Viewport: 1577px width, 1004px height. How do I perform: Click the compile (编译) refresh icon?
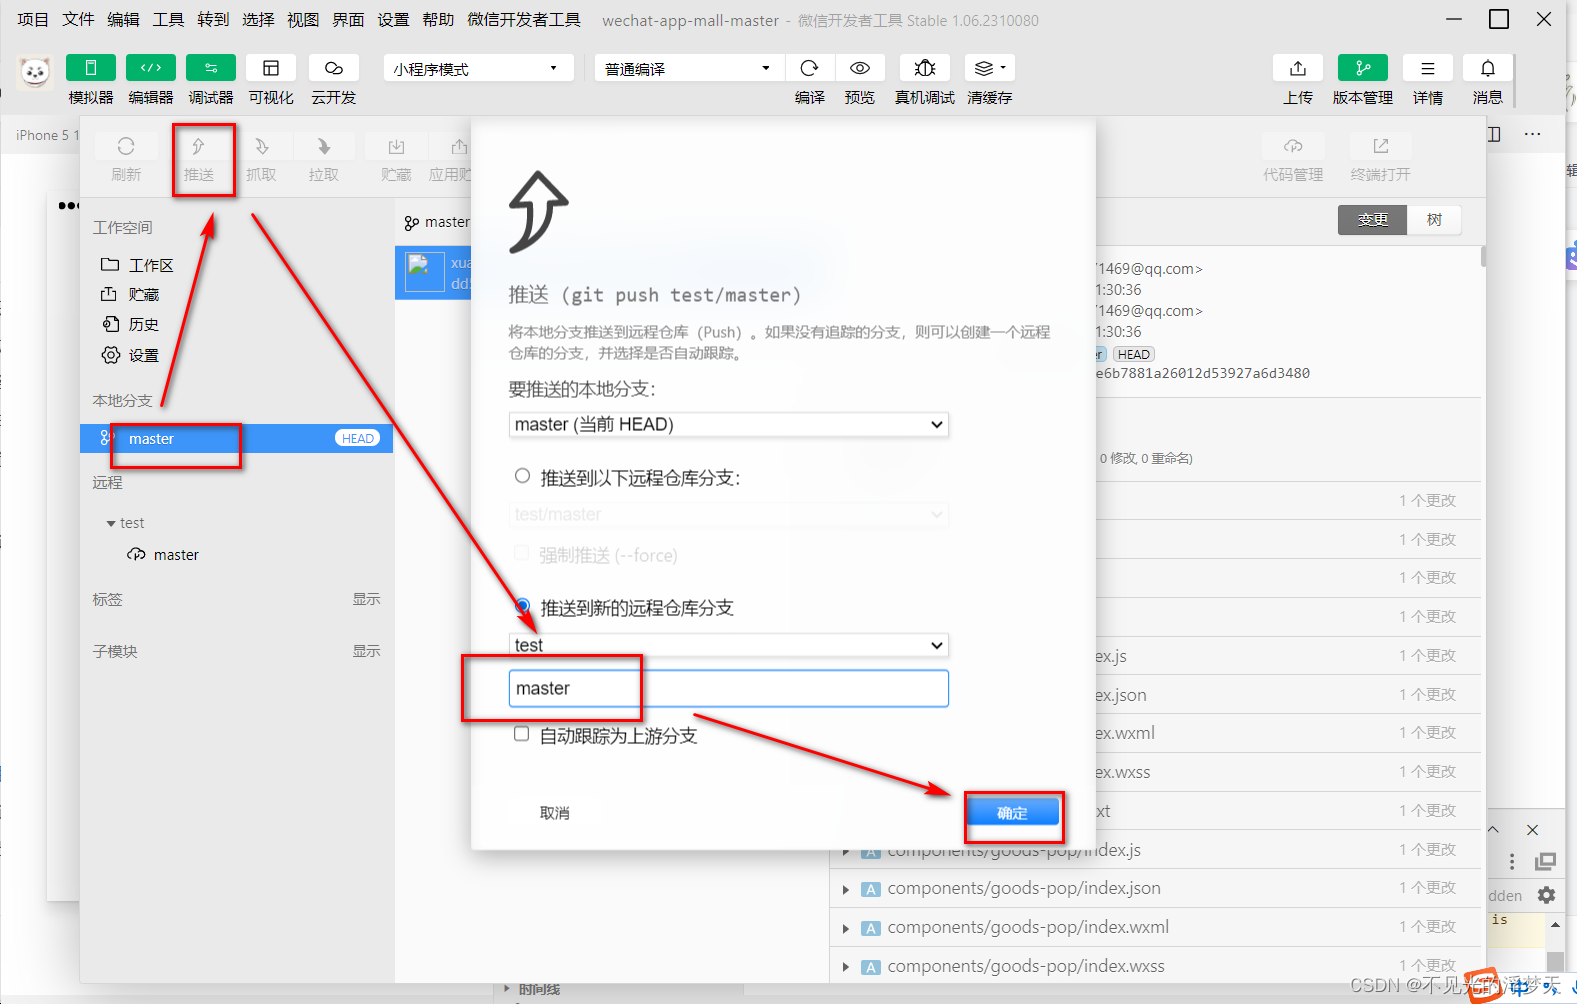(x=810, y=67)
